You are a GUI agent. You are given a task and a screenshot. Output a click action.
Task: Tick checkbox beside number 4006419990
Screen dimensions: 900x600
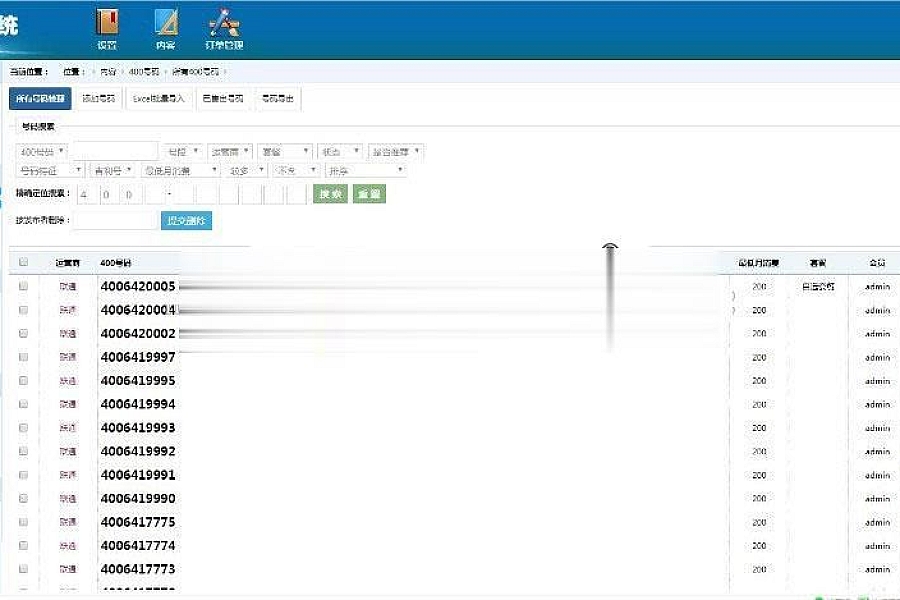[23, 499]
